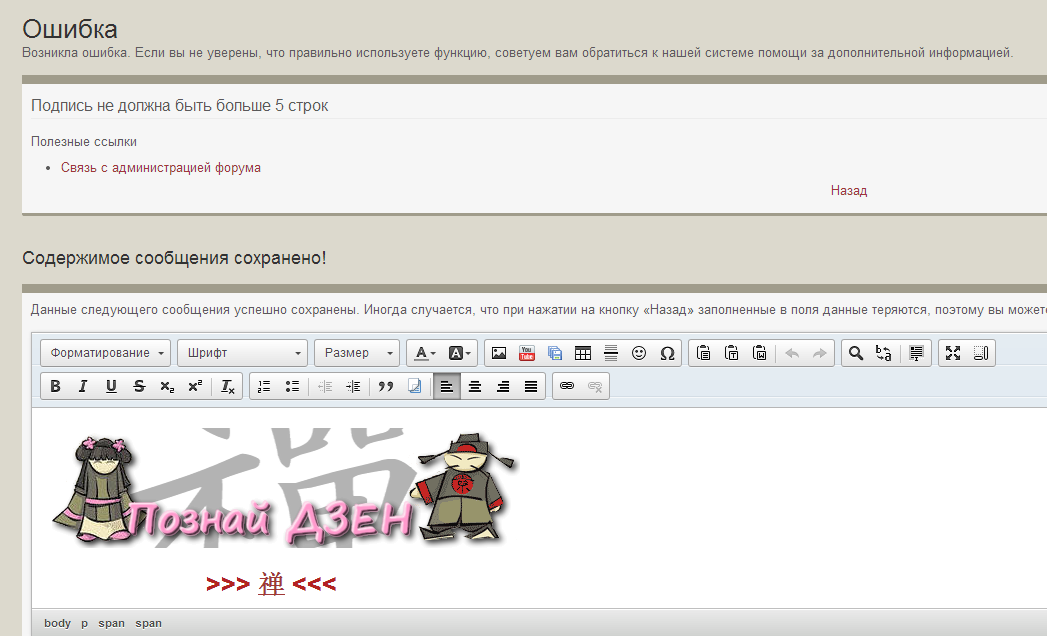Insert a special character (Omega icon)
The image size is (1047, 636).
(x=667, y=353)
